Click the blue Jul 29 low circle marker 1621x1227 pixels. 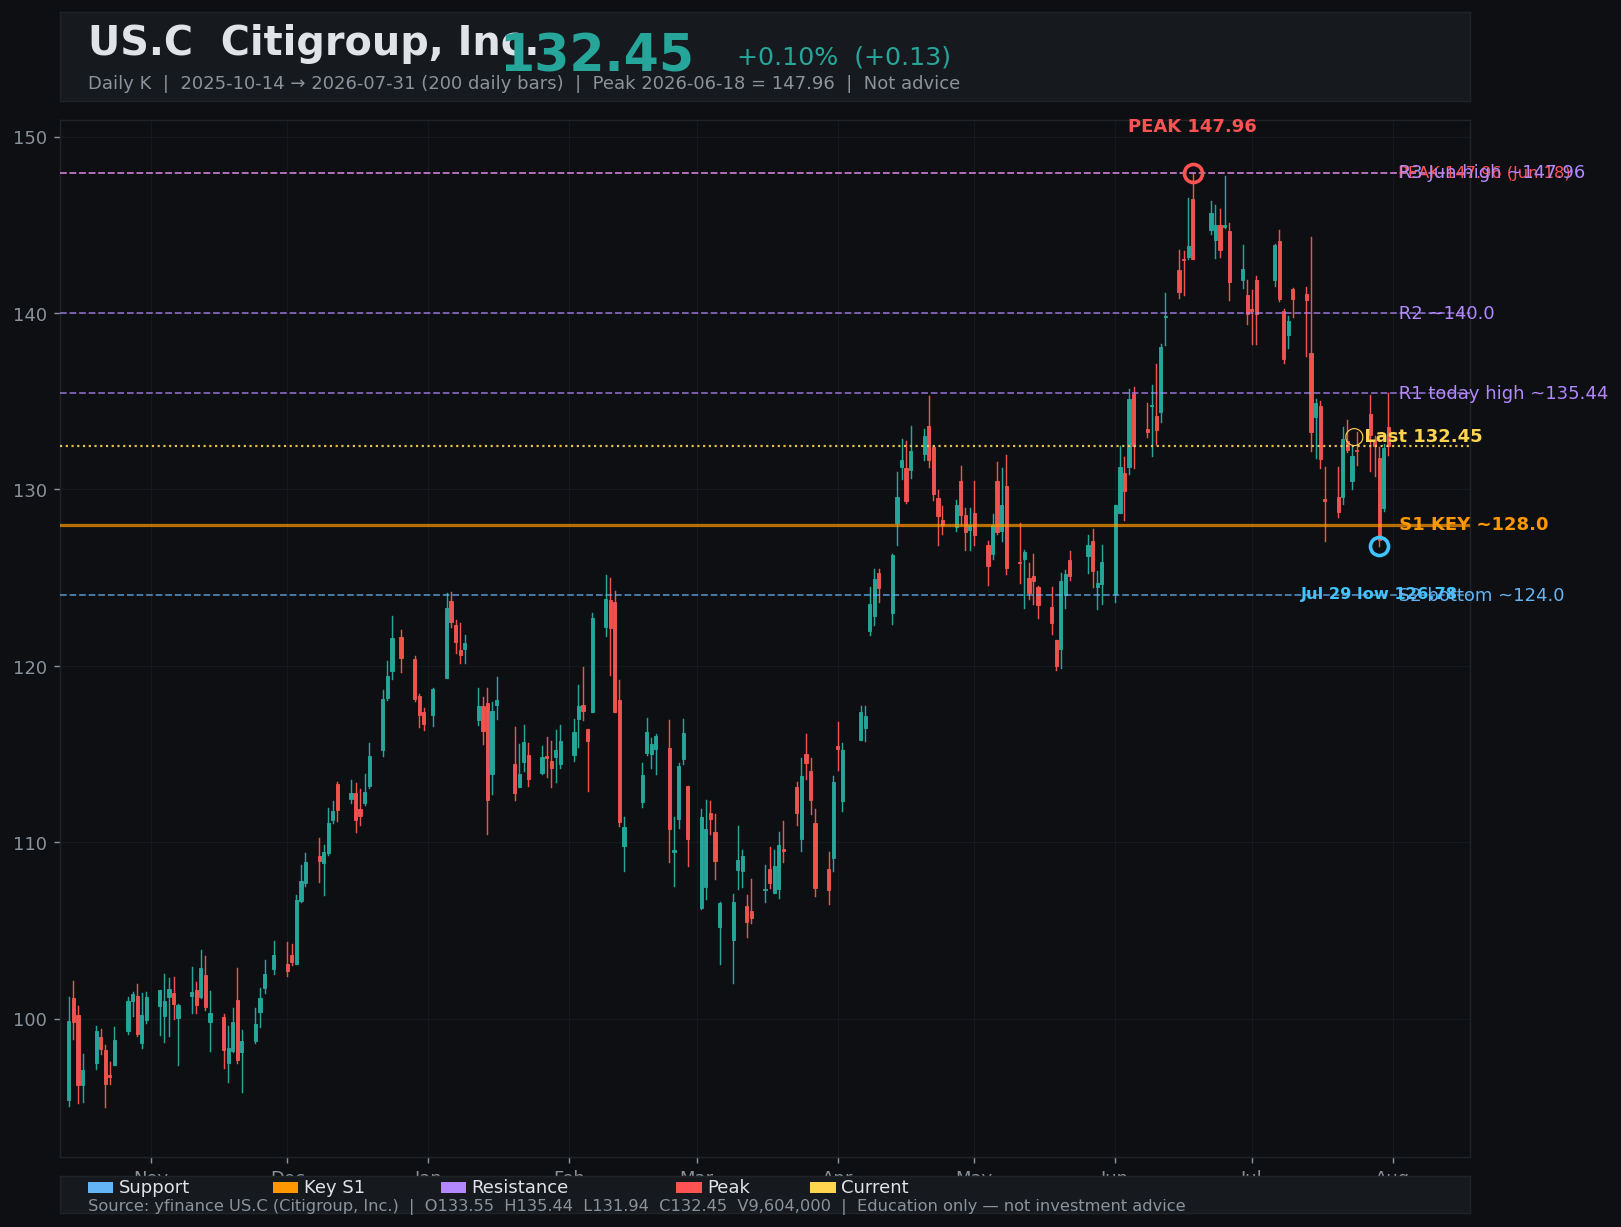point(1379,546)
